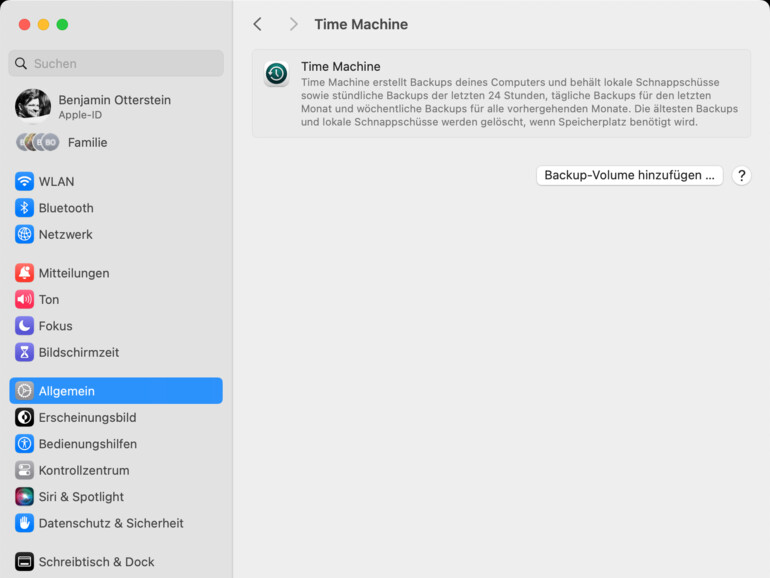Open Fokus settings
This screenshot has width=770, height=578.
tap(116, 326)
